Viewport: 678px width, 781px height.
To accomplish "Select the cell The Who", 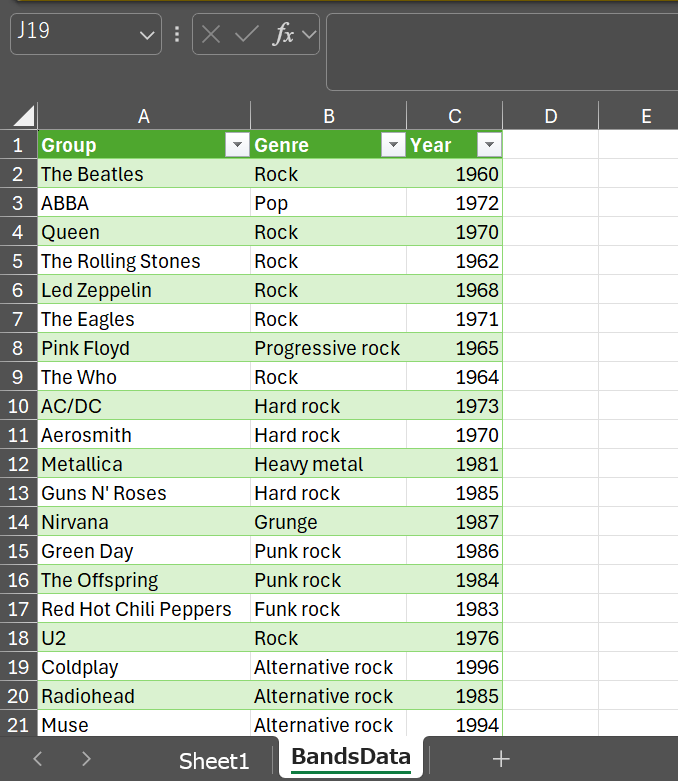I will [x=144, y=377].
